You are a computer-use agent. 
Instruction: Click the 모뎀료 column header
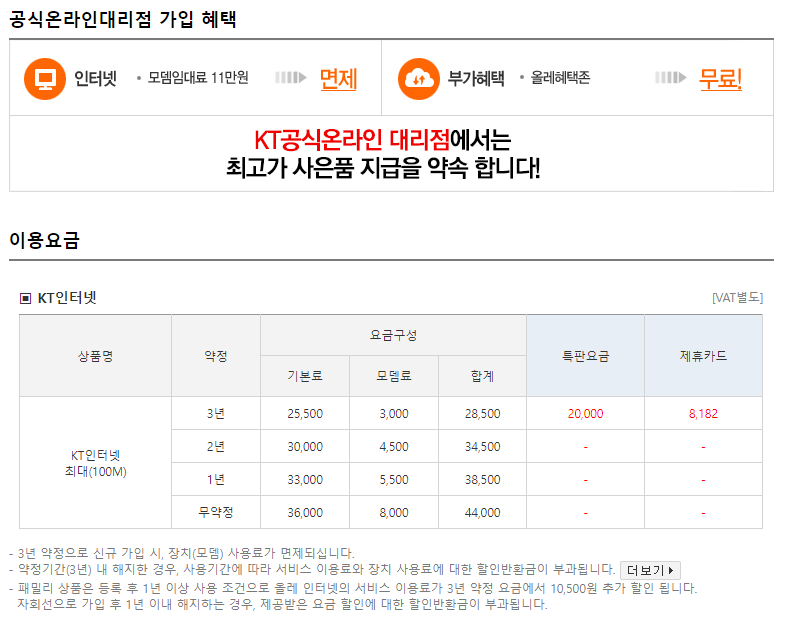[394, 376]
